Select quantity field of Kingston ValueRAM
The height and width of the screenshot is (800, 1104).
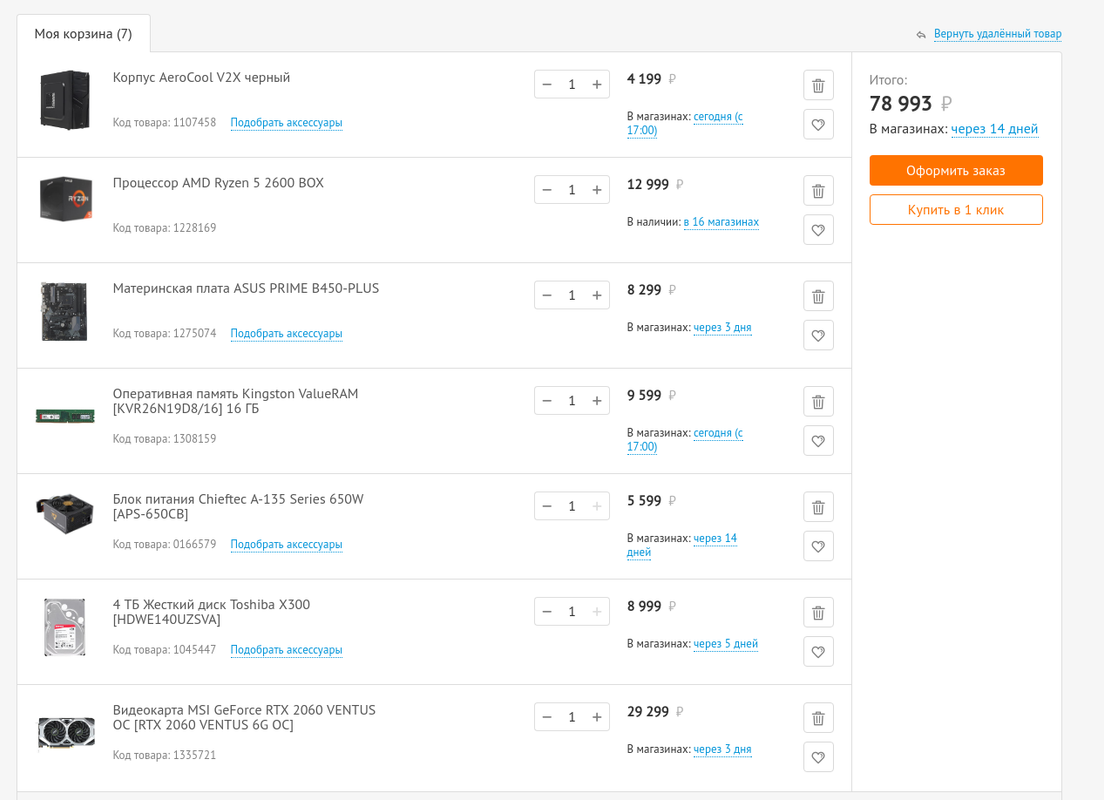572,401
